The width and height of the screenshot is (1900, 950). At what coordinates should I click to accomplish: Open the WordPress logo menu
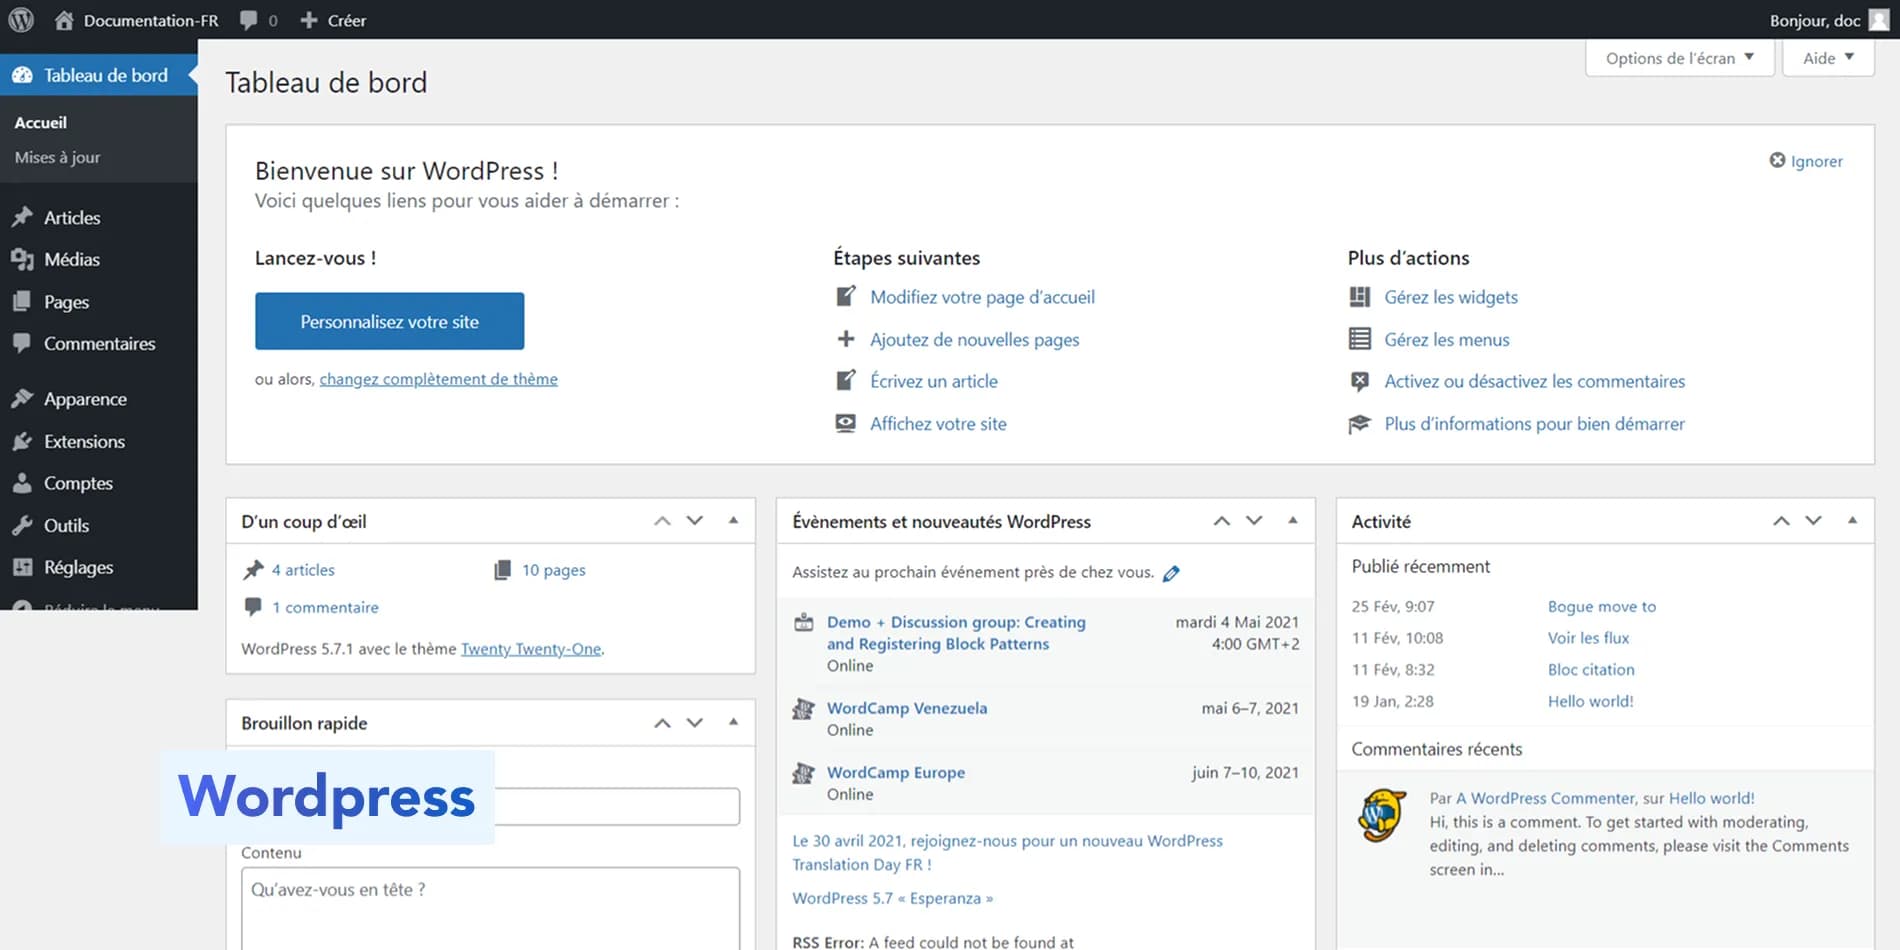click(x=20, y=19)
